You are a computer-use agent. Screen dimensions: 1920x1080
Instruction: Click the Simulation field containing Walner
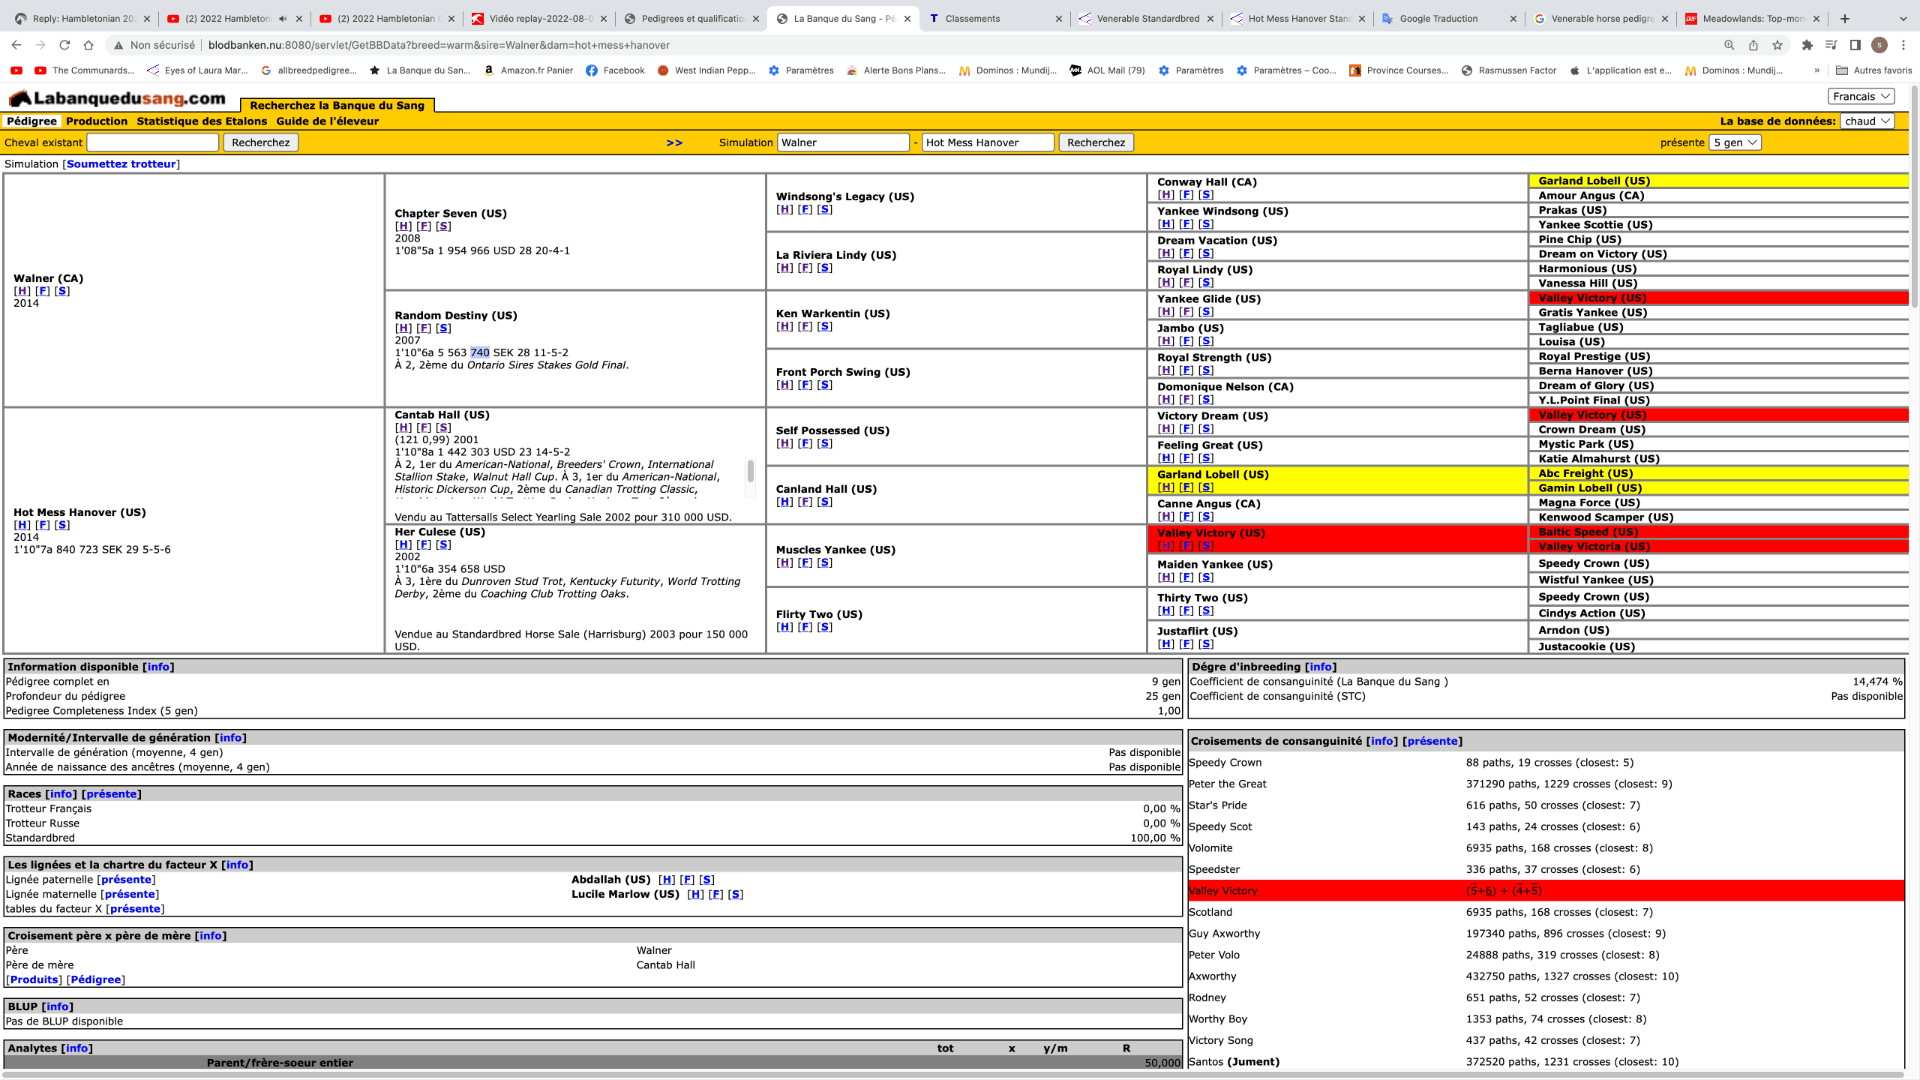[843, 142]
